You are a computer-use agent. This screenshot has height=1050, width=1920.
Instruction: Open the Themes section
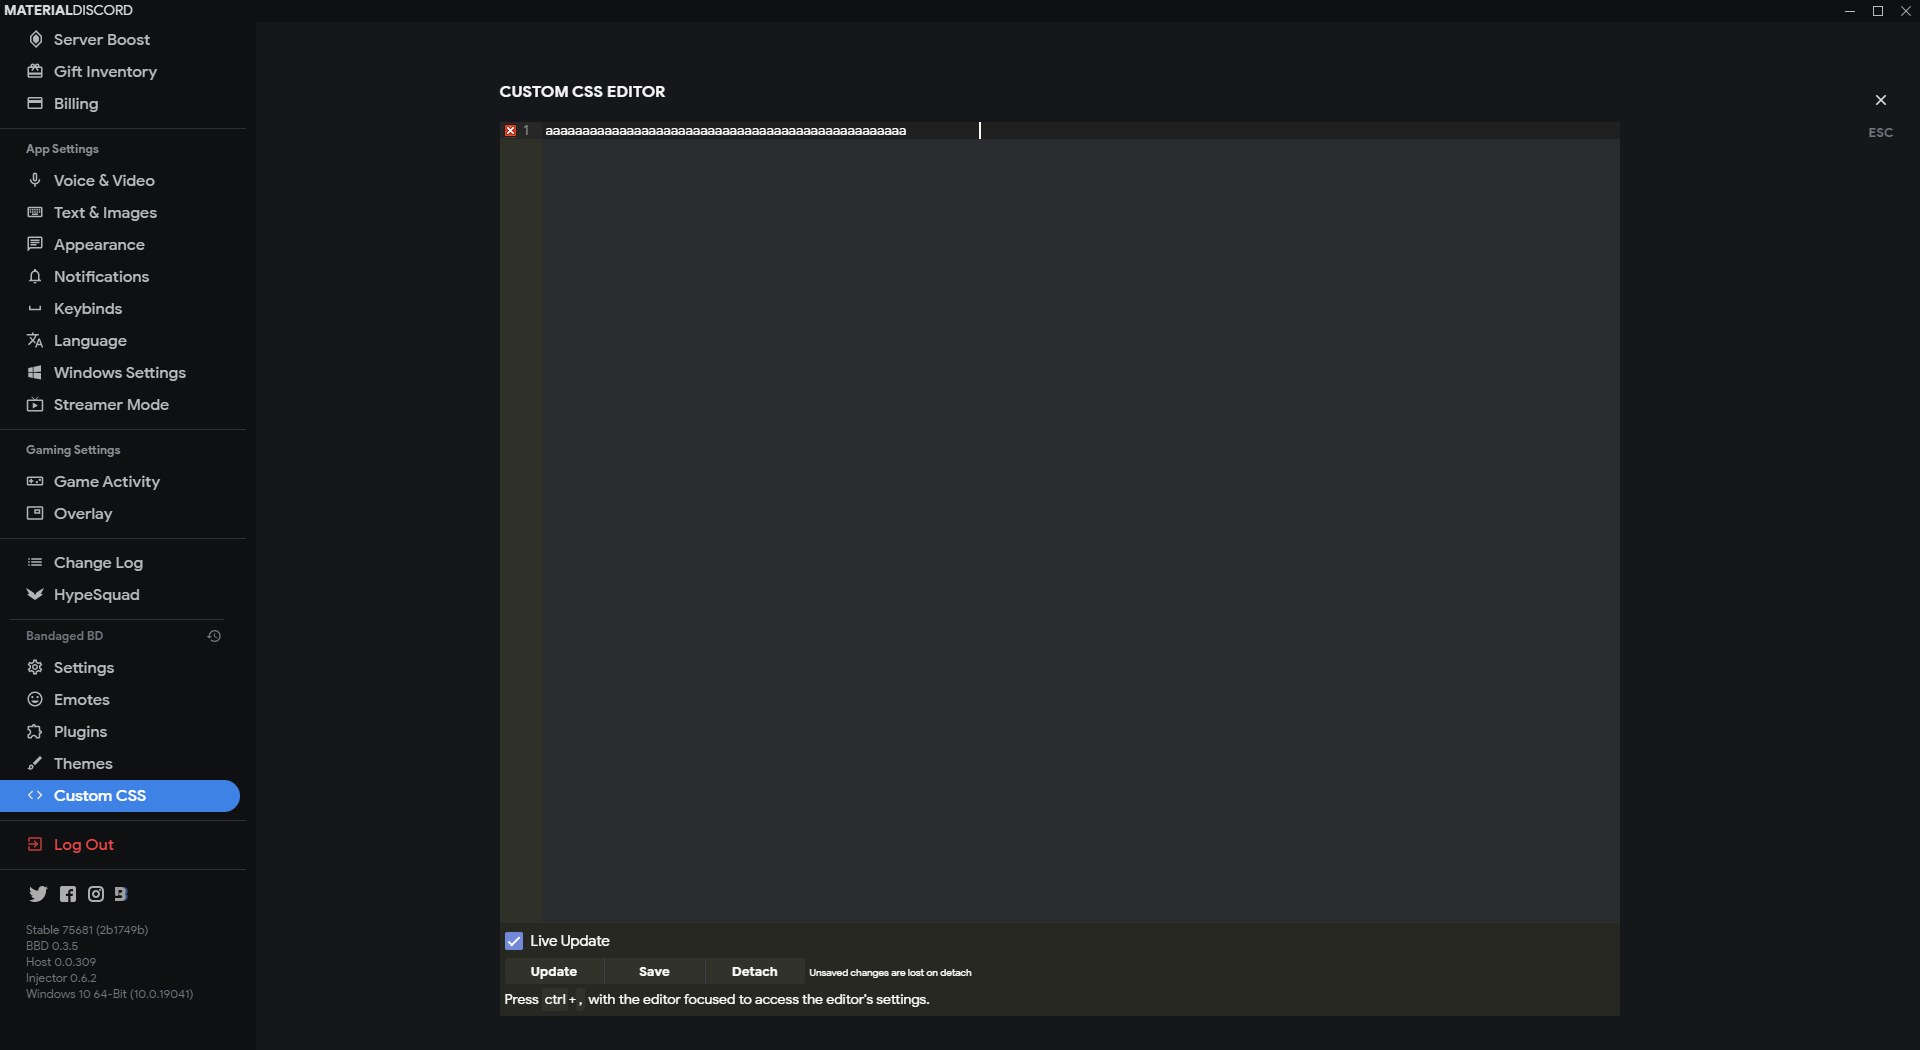pos(83,763)
